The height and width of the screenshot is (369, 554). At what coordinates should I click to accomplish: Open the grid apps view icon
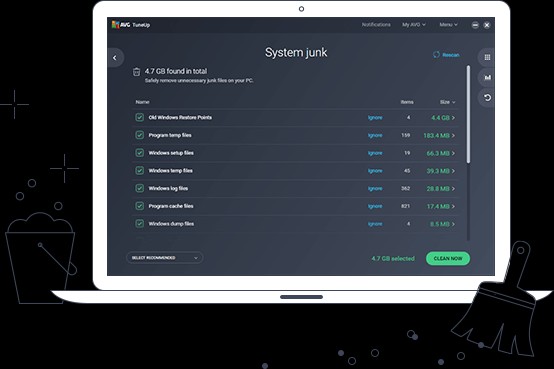(x=487, y=57)
